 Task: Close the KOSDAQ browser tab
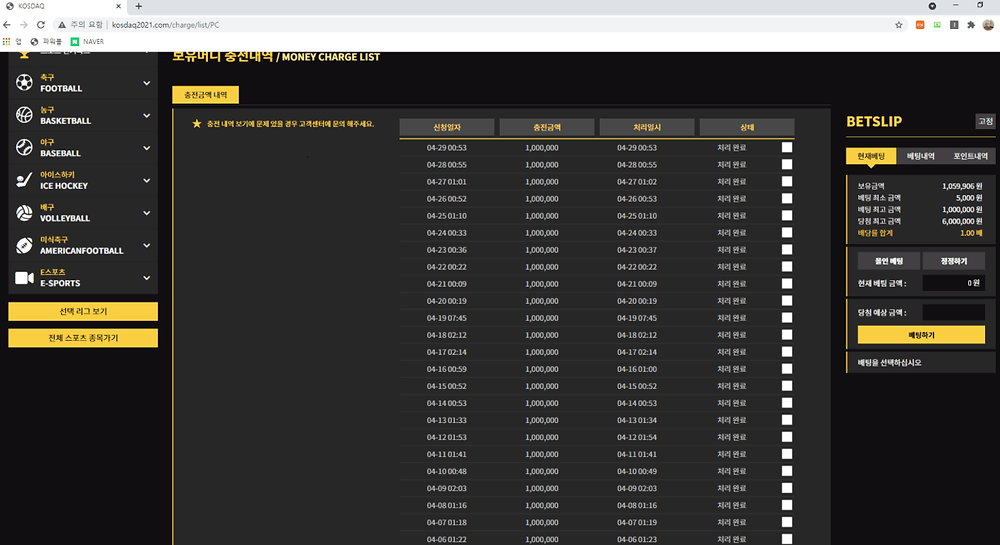[x=119, y=6]
